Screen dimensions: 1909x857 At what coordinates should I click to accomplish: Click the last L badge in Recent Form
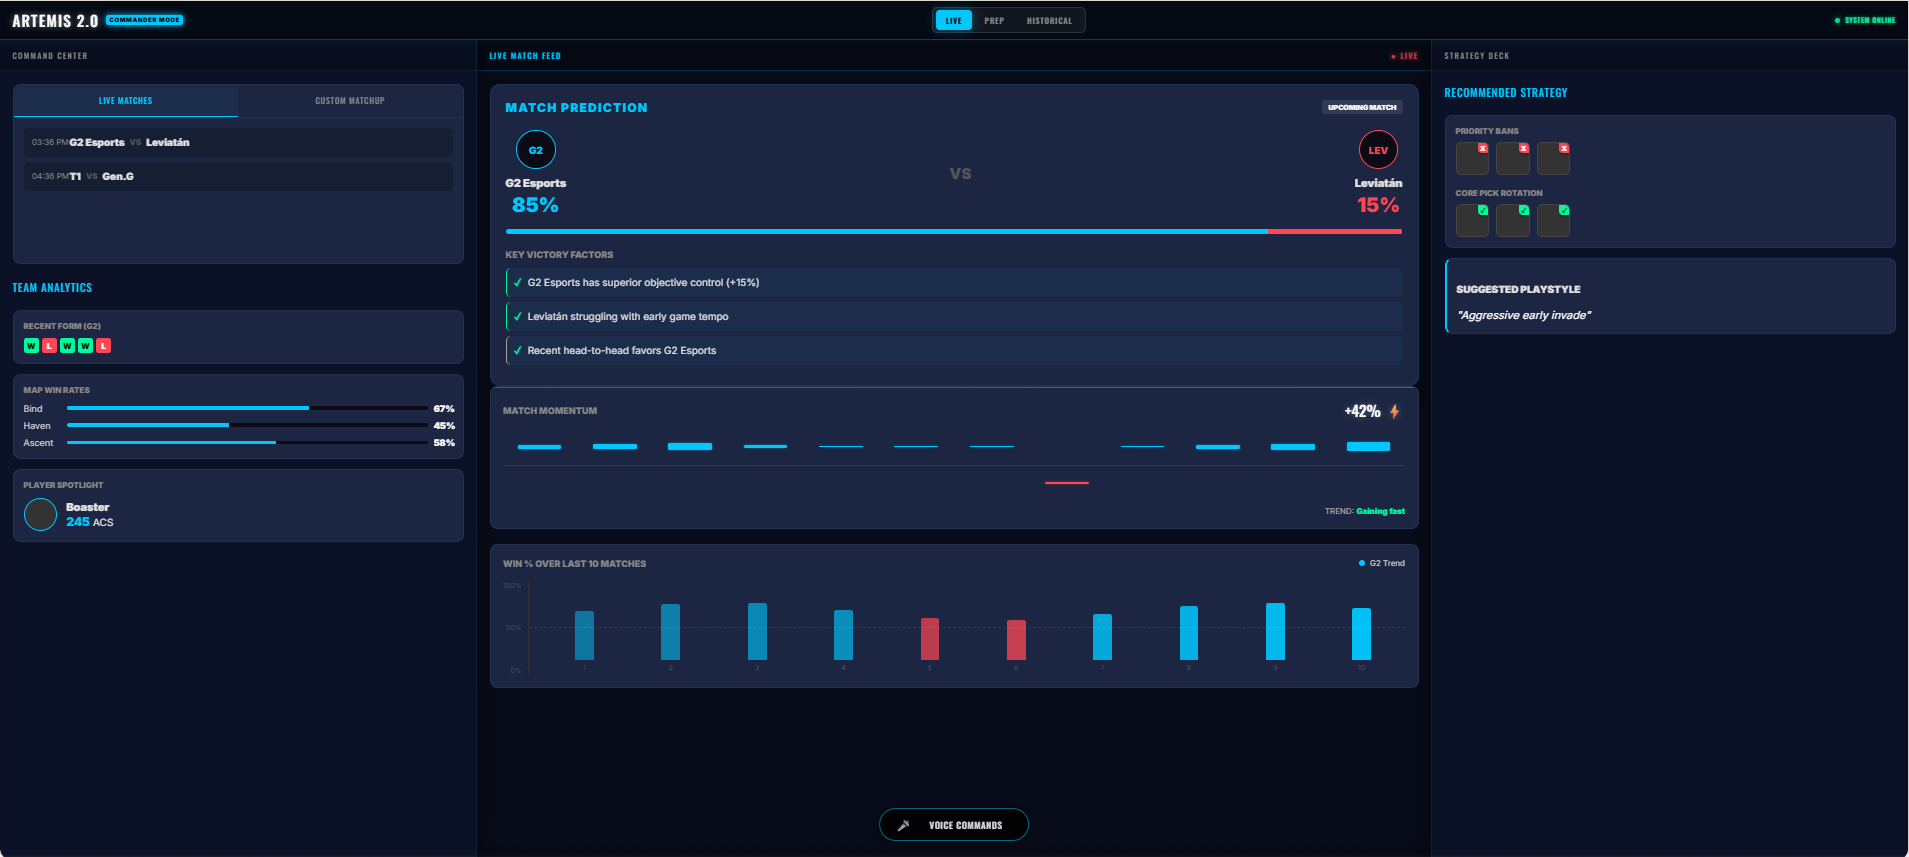pos(103,346)
